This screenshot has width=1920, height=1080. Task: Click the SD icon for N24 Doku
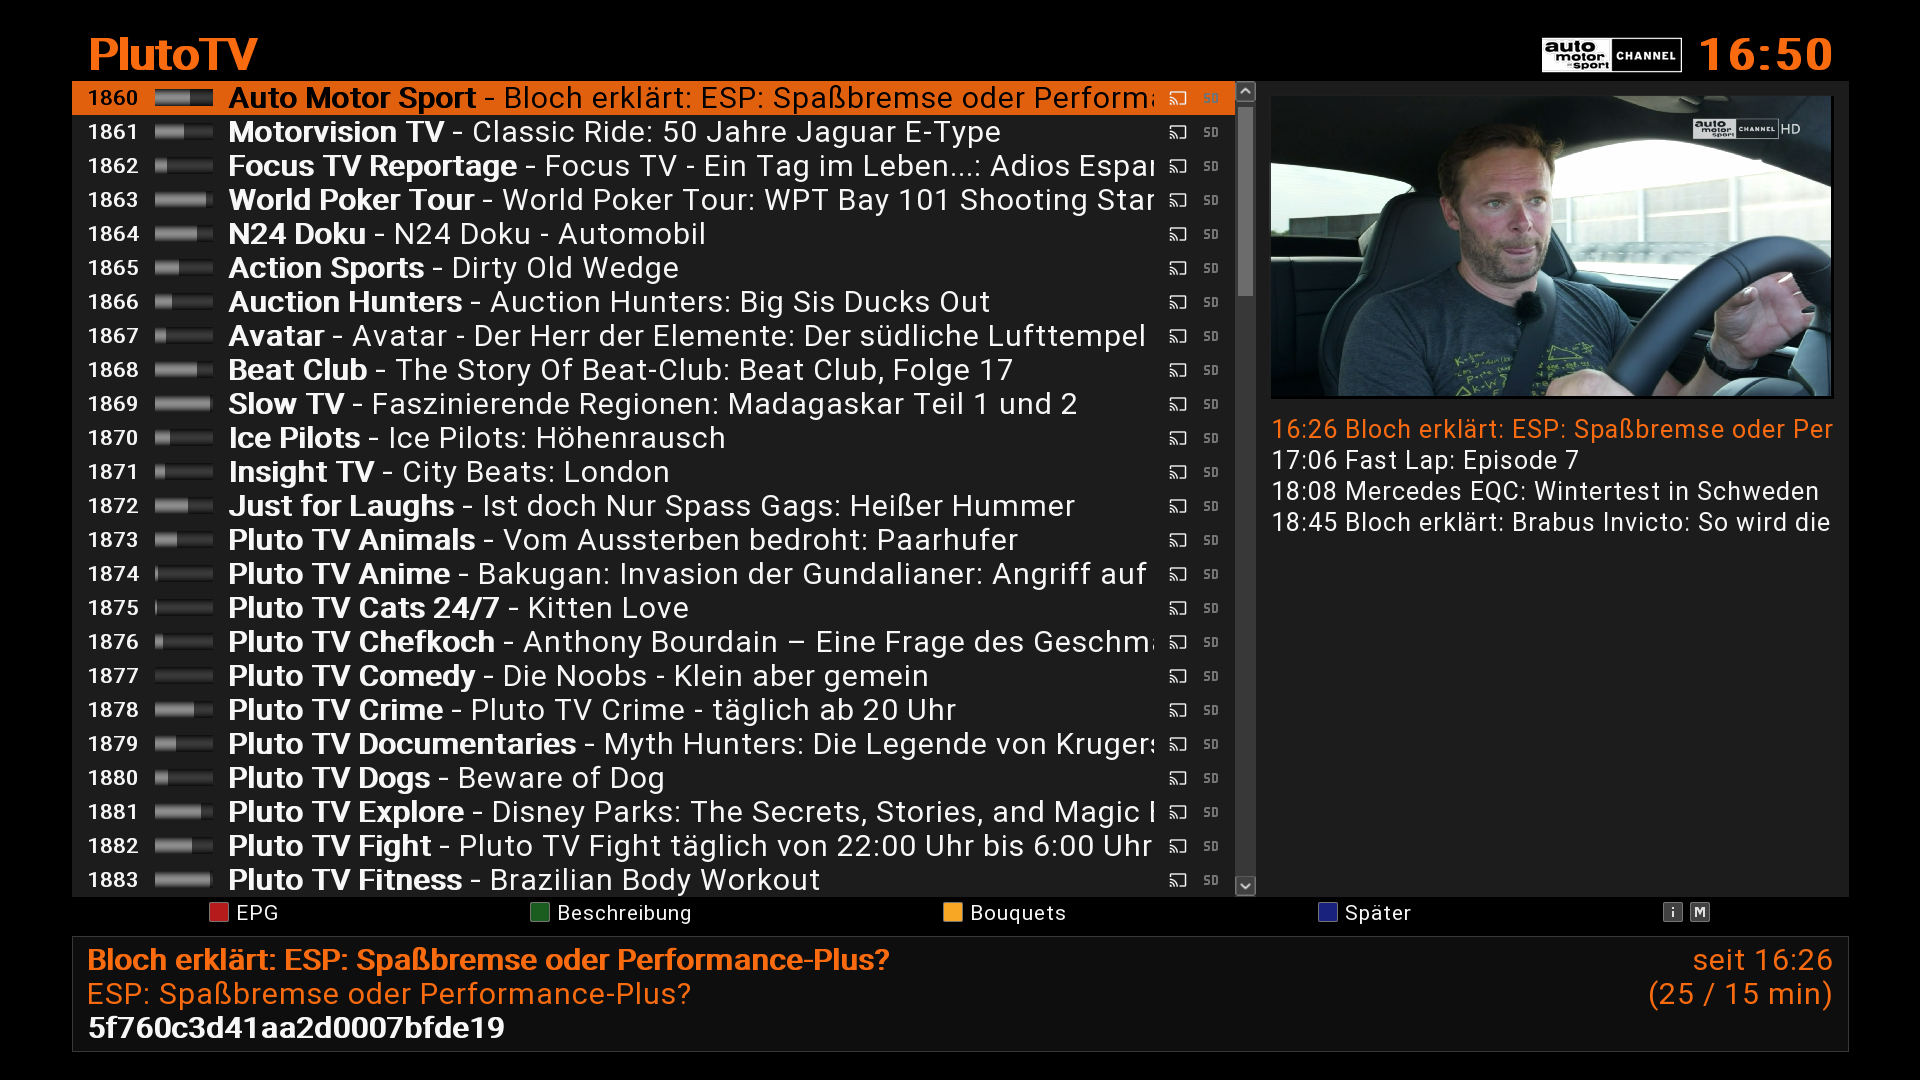point(1211,234)
